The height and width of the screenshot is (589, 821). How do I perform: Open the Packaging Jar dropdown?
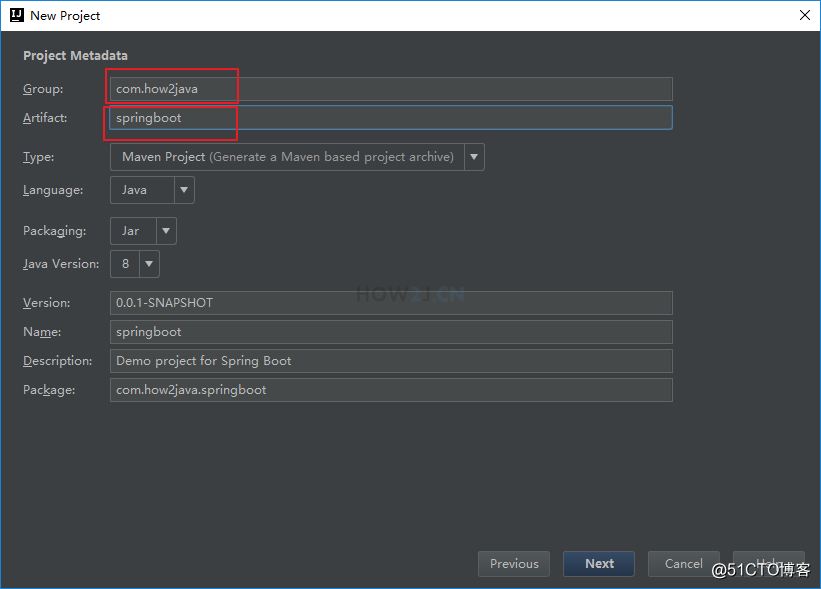coord(143,231)
